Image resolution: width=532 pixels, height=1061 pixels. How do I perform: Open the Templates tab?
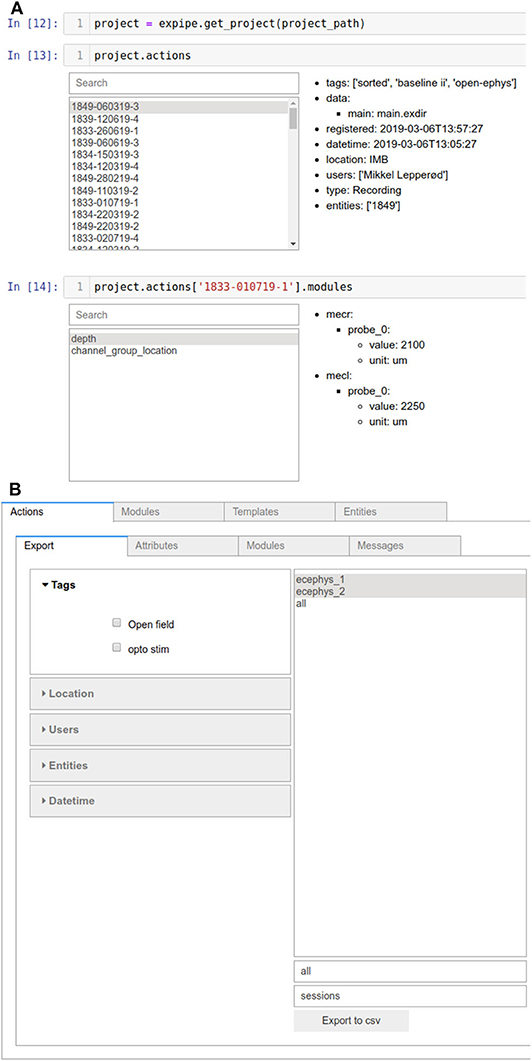coord(279,512)
